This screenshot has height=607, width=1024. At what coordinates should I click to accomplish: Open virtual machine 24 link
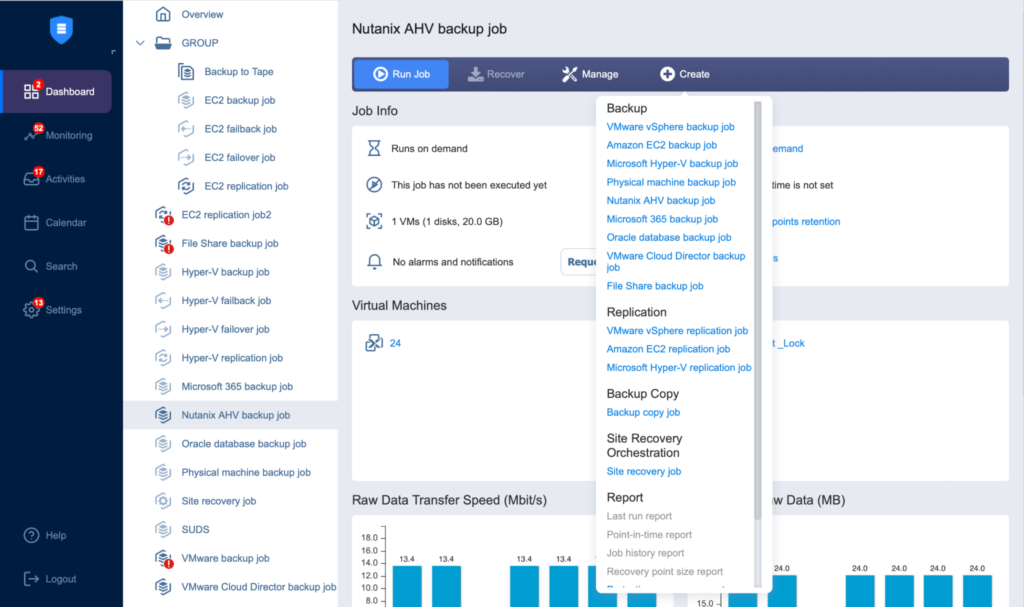click(x=395, y=343)
